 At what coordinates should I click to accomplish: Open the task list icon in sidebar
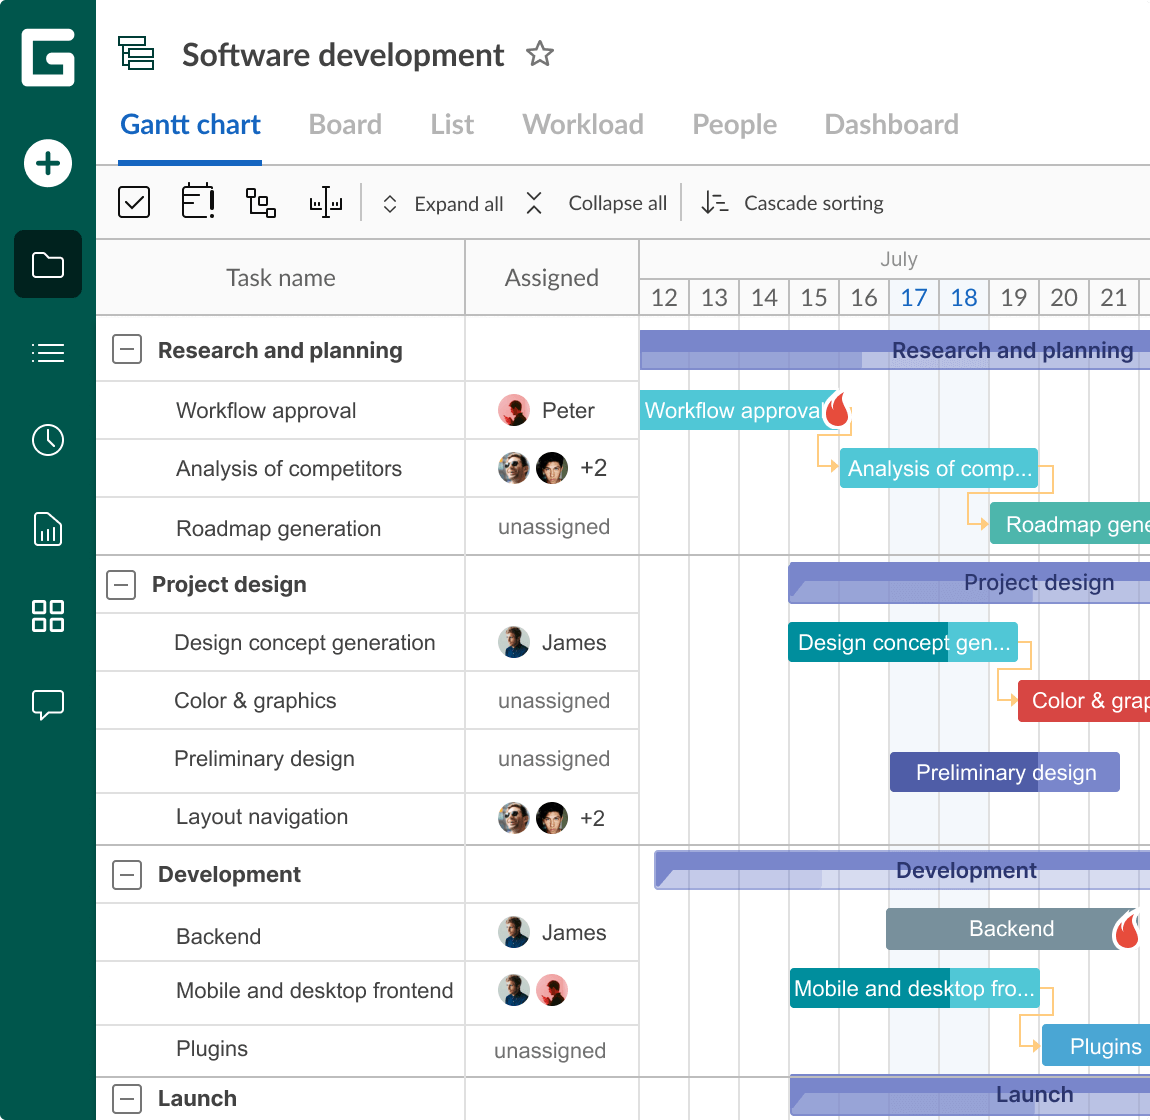tap(48, 352)
